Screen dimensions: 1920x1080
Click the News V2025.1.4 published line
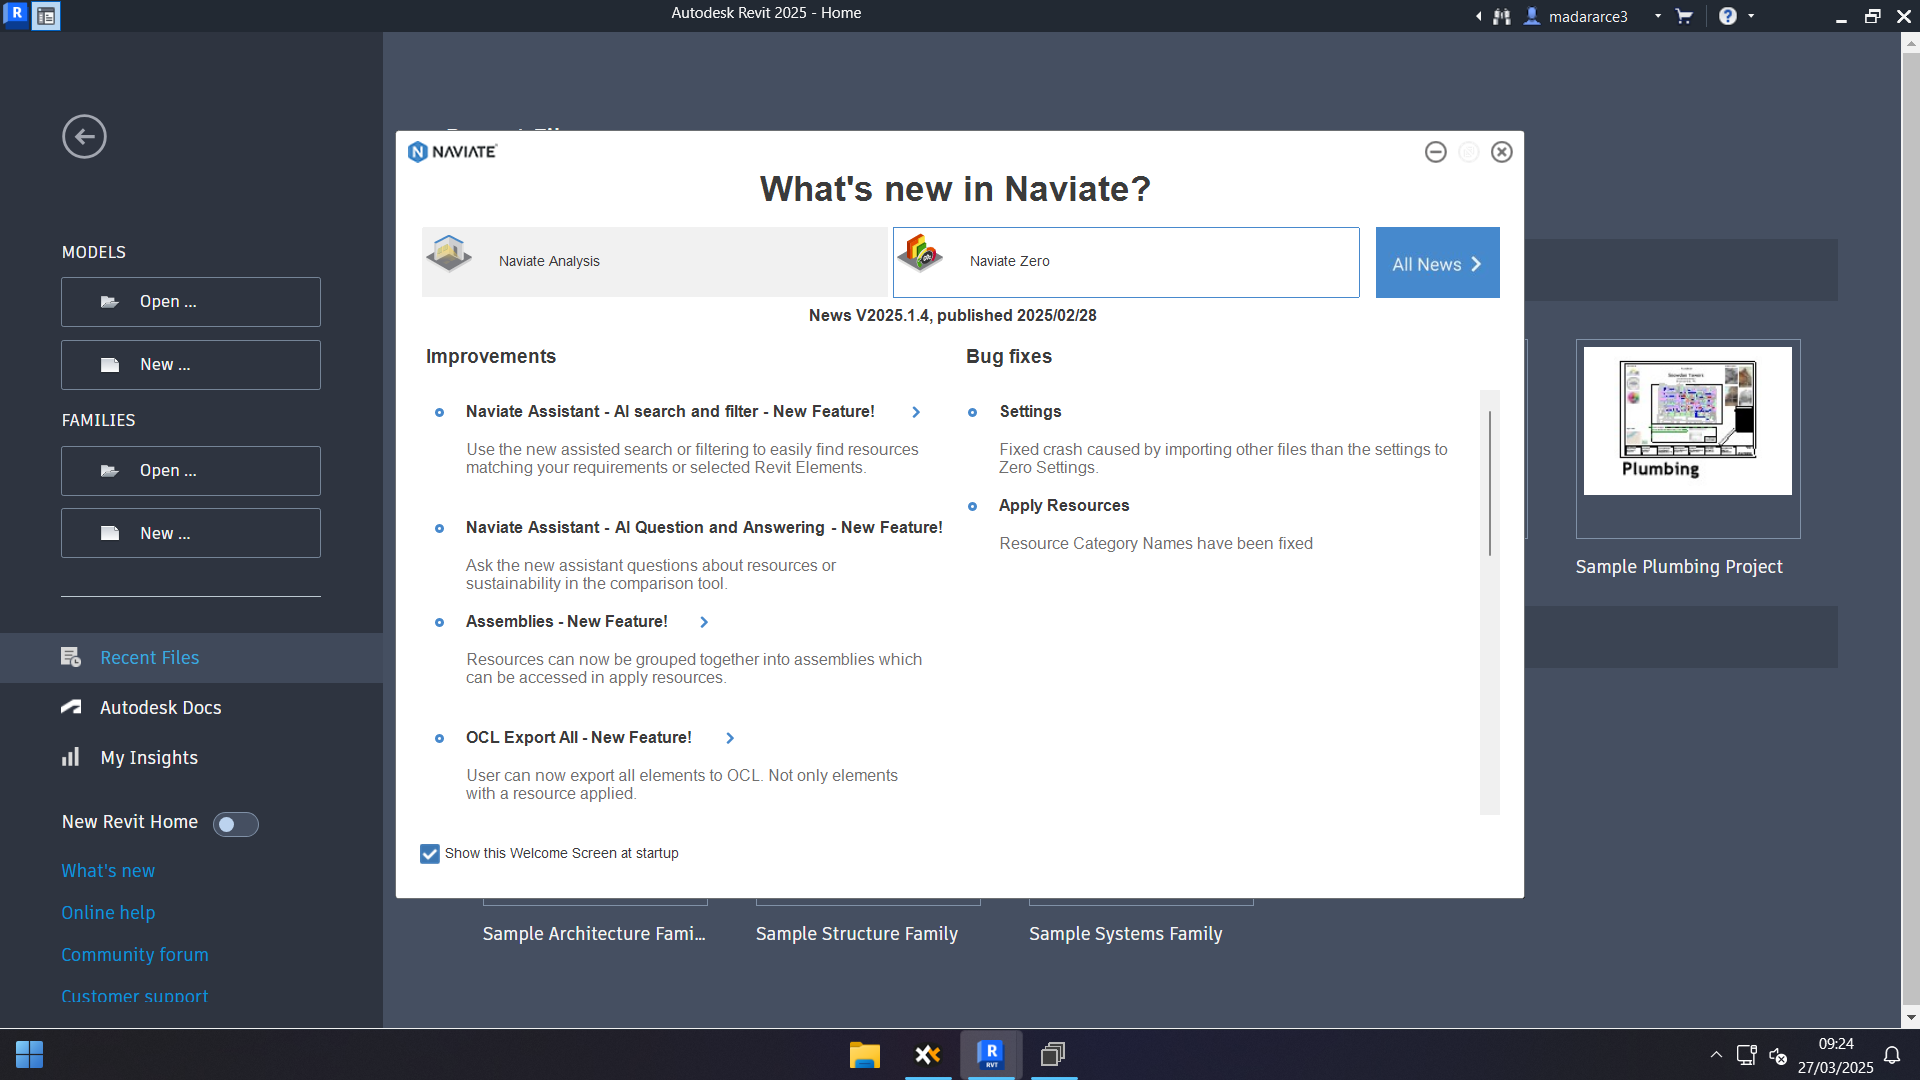952,316
